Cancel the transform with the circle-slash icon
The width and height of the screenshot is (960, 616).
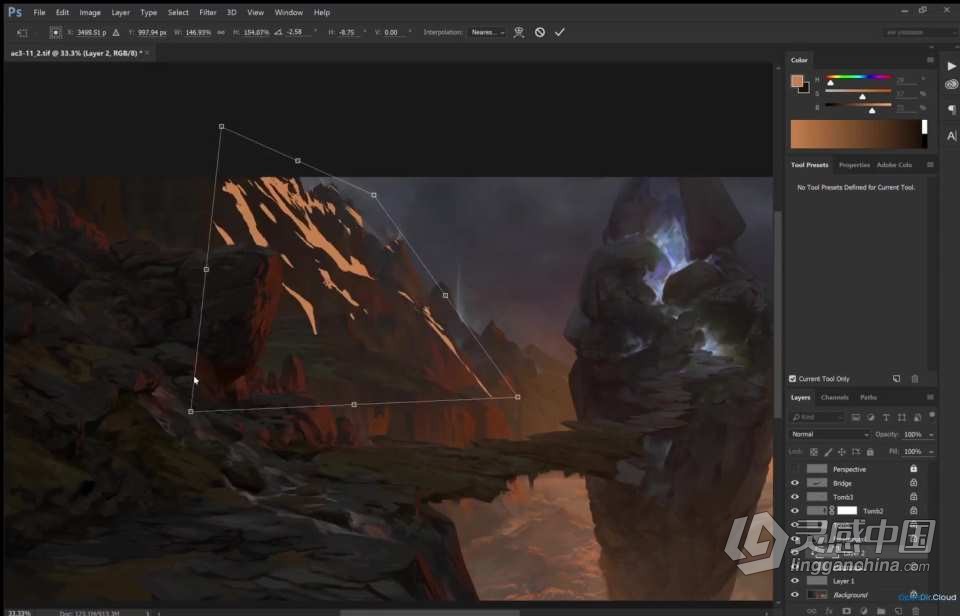pos(539,32)
